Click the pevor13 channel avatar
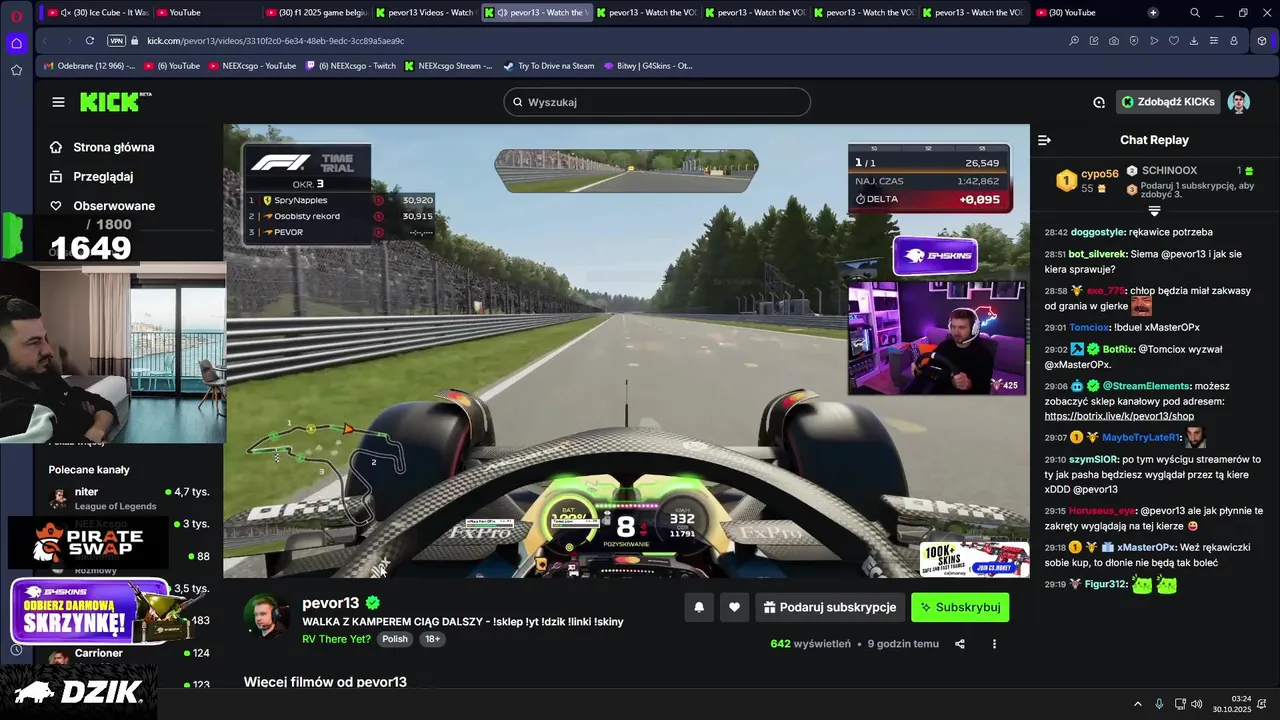 267,616
